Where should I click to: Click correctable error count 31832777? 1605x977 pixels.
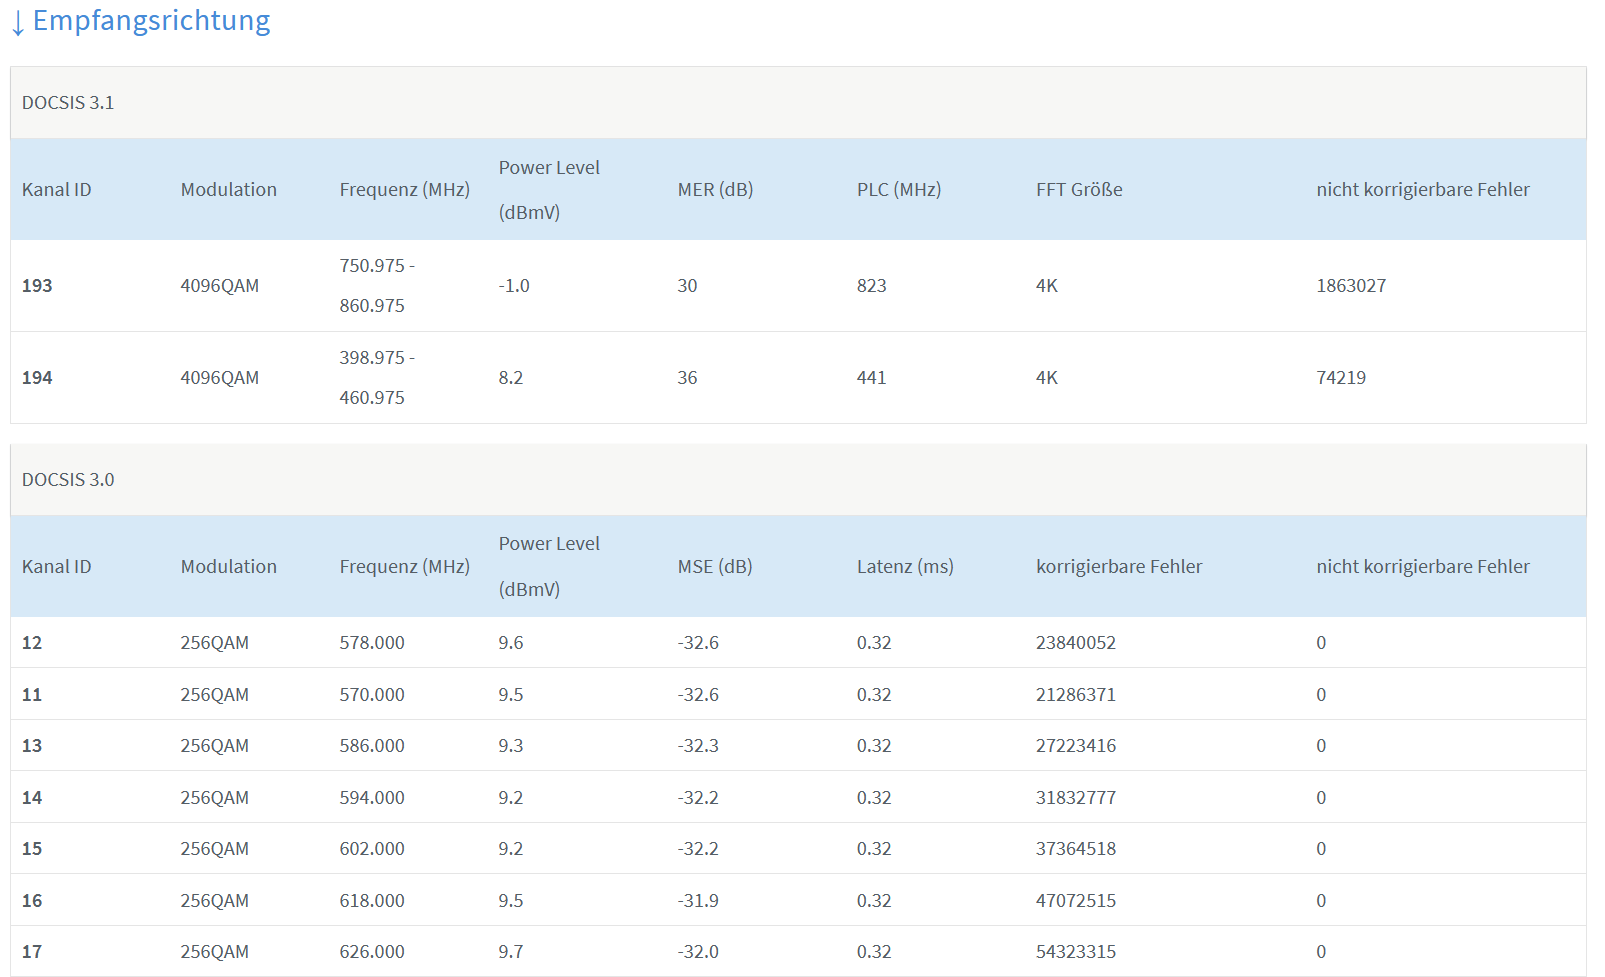tap(1076, 798)
